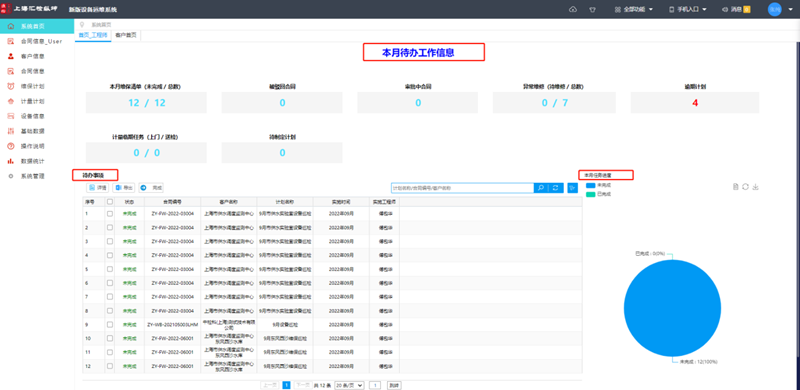Viewport: 800px width, 390px height.
Task: Click the chart refresh circular icon
Action: [x=745, y=187]
